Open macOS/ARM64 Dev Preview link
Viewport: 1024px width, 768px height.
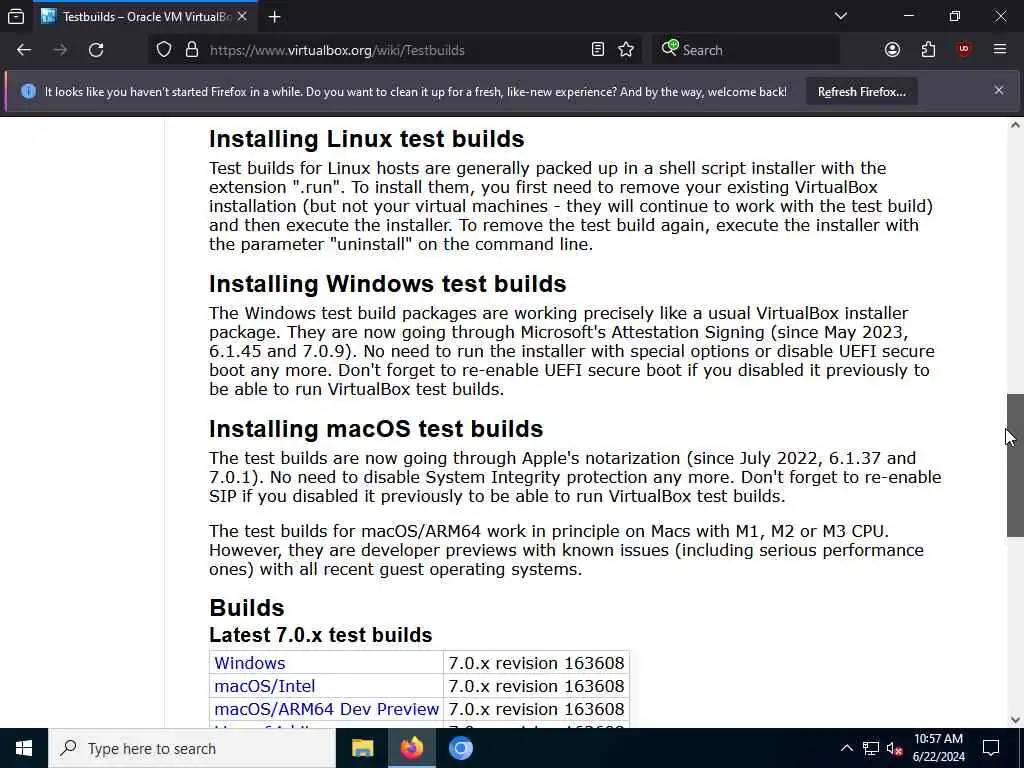[327, 709]
